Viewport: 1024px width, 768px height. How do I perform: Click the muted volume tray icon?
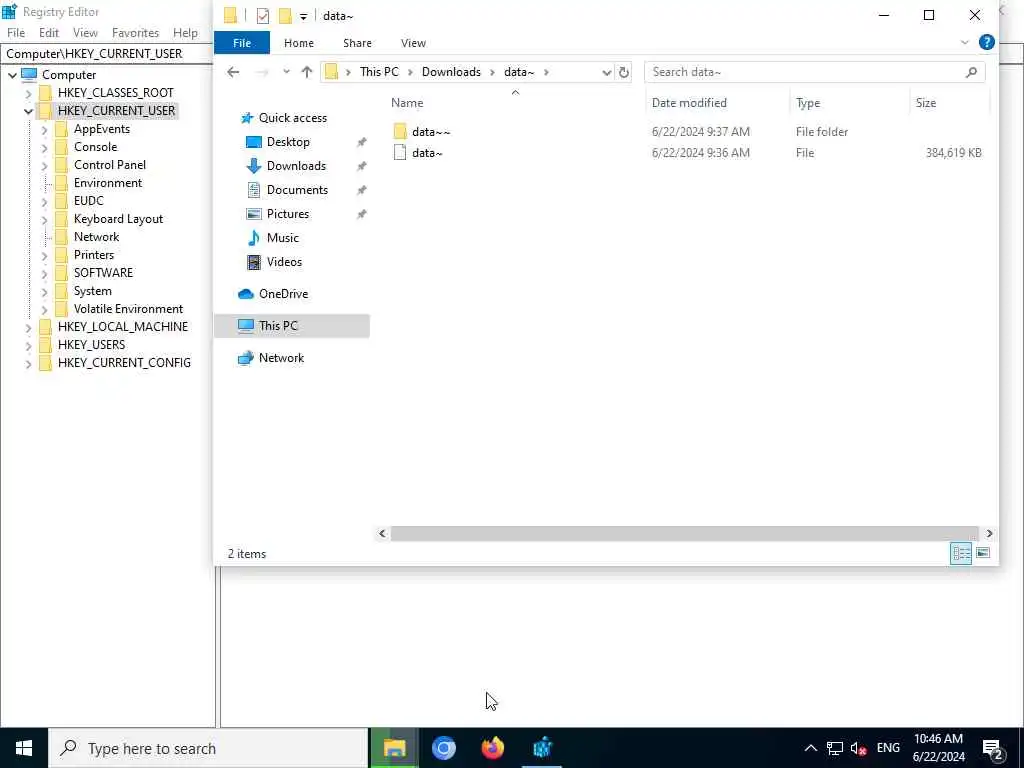[859, 748]
